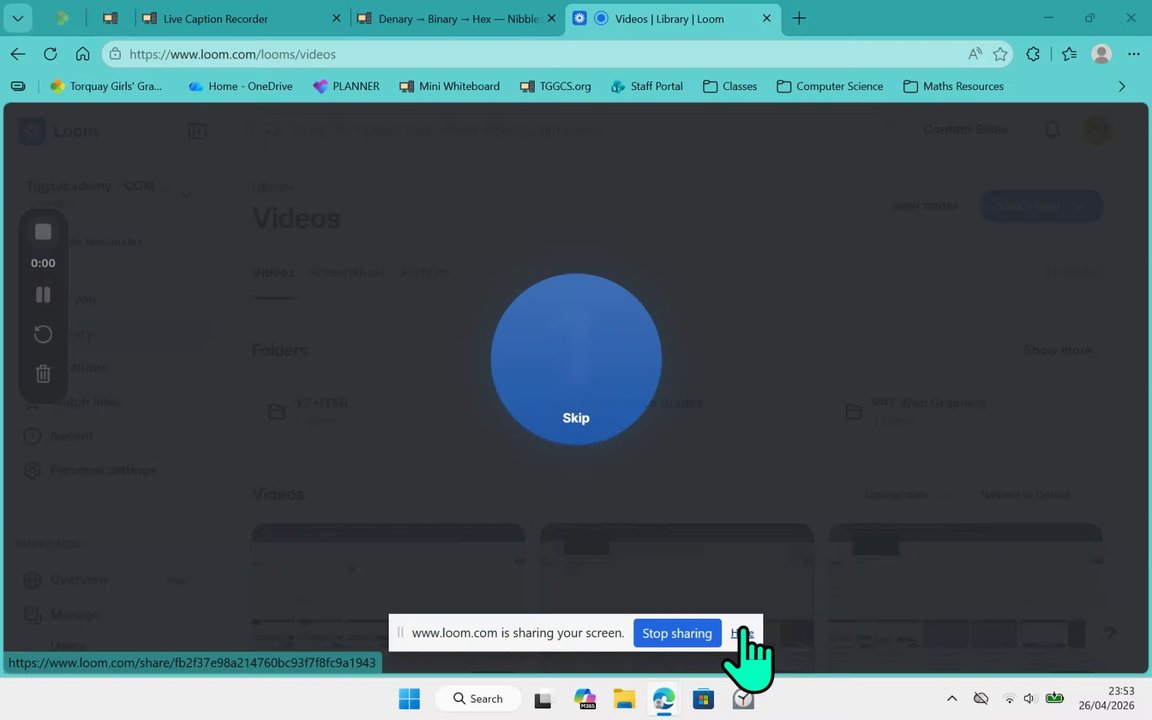Screen dimensions: 1152x720
Task: Show hidden system tray icons
Action: click(951, 699)
